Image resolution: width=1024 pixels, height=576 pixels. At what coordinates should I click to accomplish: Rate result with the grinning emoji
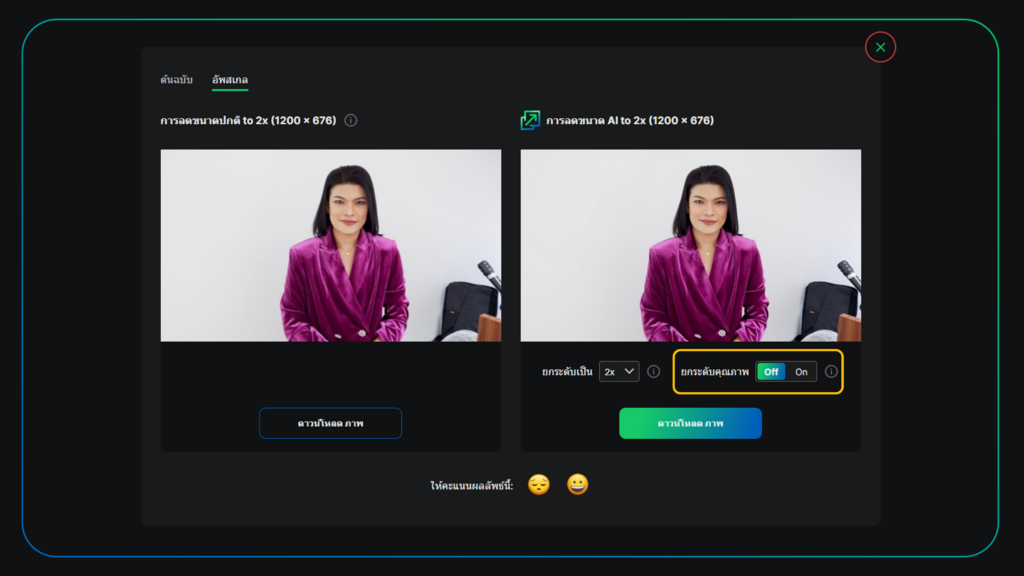pos(577,485)
